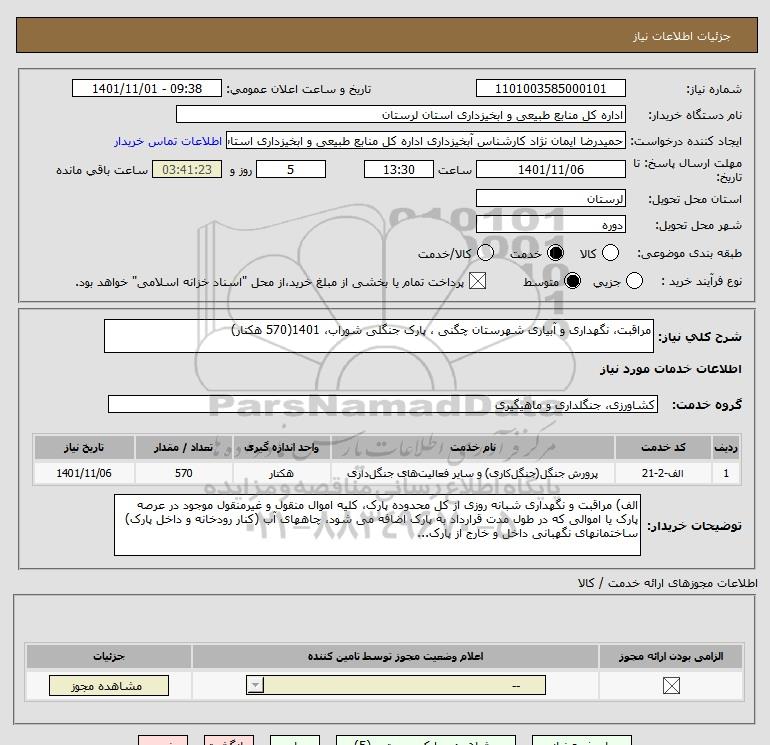The width and height of the screenshot is (770, 745).
Task: Click the جزئیات column header
Action: coord(109,657)
